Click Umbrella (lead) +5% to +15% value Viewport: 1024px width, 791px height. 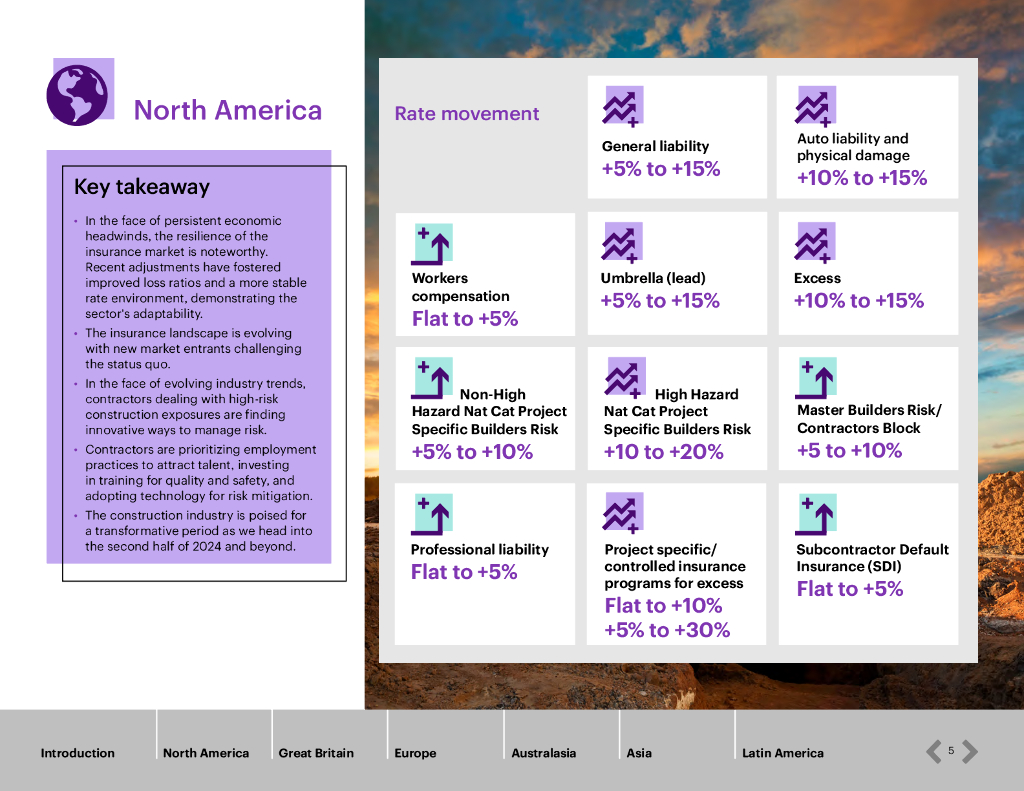tap(660, 300)
